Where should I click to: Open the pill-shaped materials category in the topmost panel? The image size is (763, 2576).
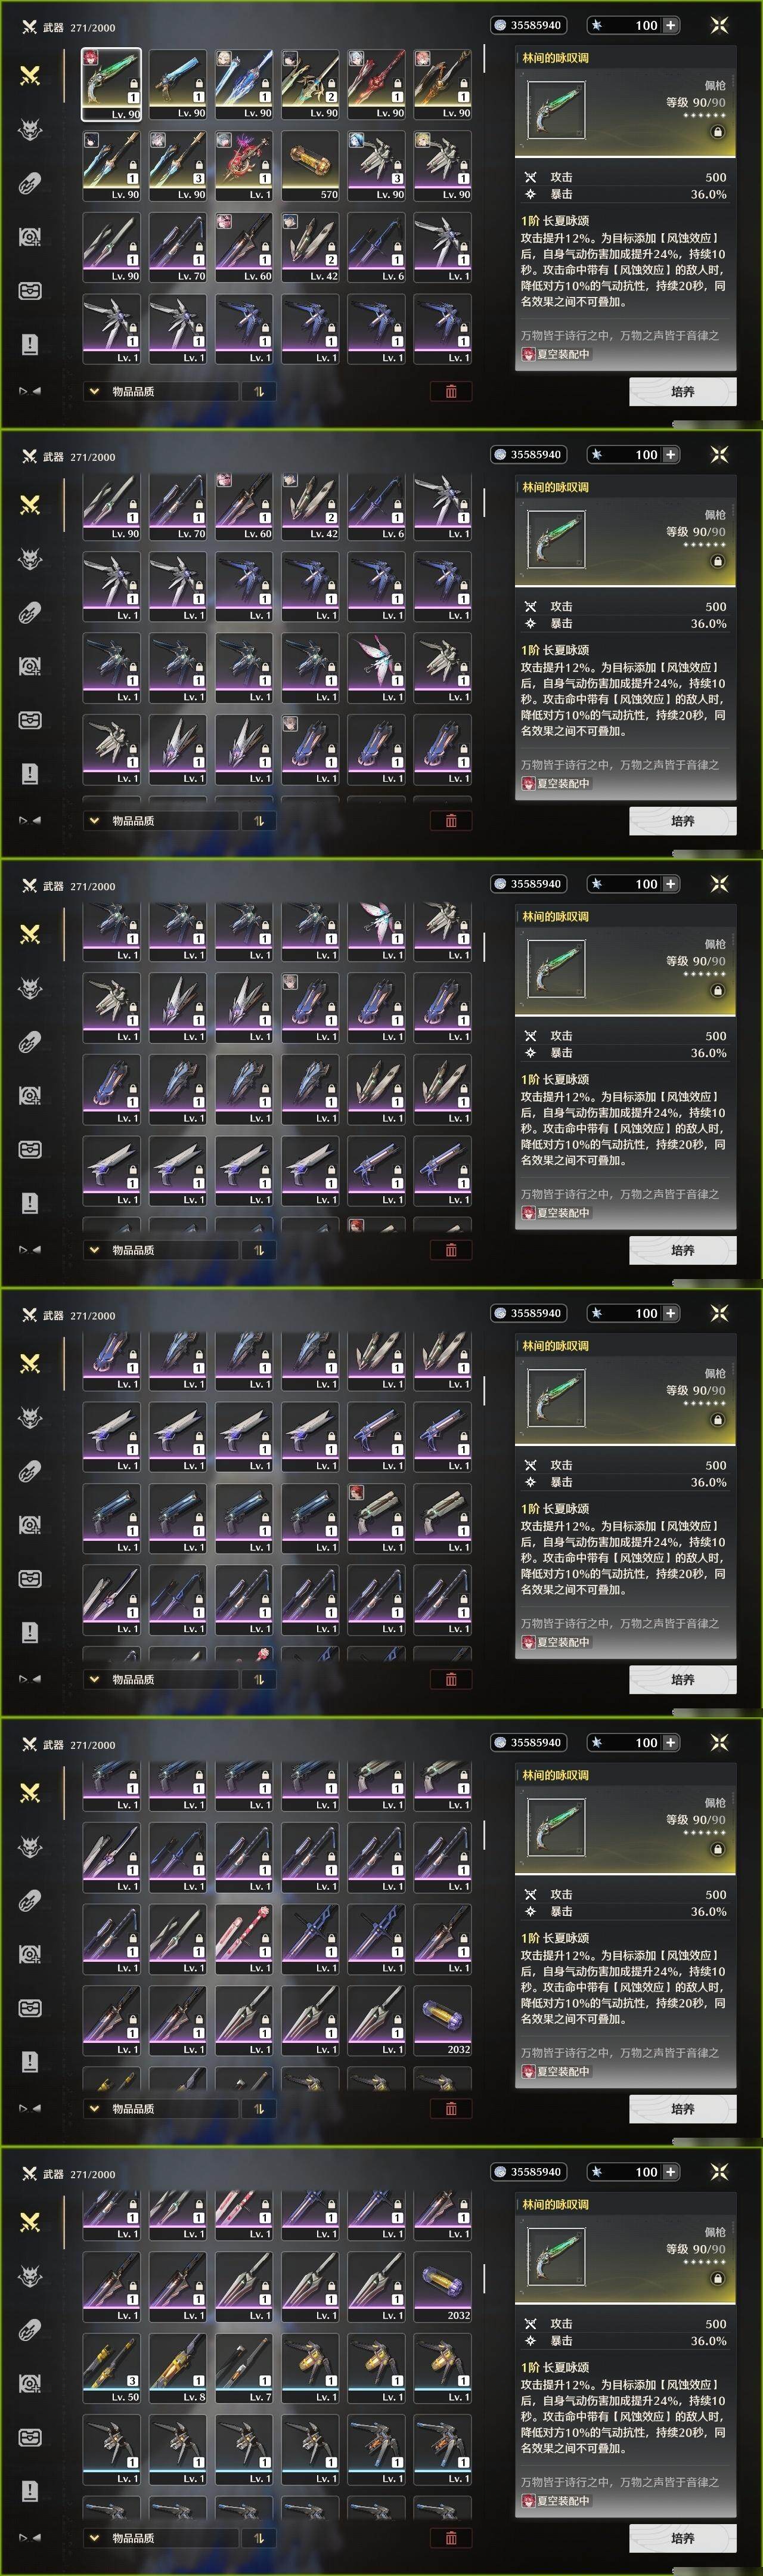point(30,183)
